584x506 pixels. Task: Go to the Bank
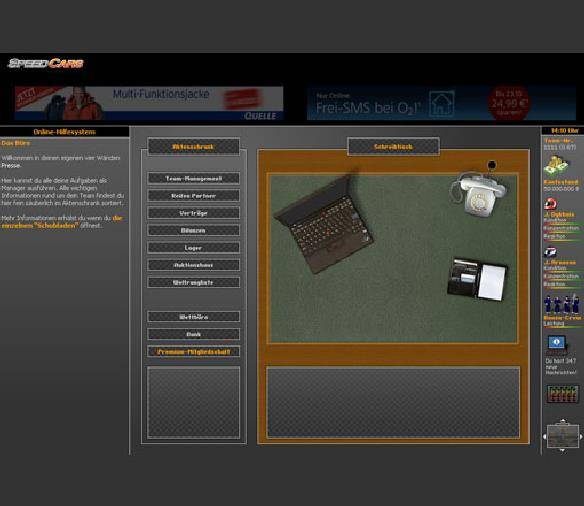pos(193,334)
